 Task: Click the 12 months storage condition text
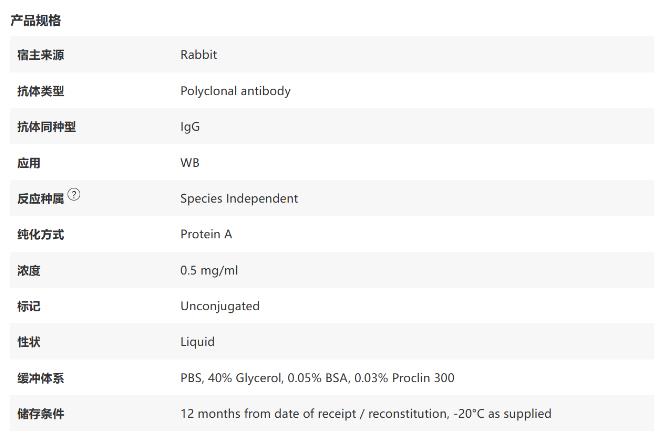tap(366, 414)
